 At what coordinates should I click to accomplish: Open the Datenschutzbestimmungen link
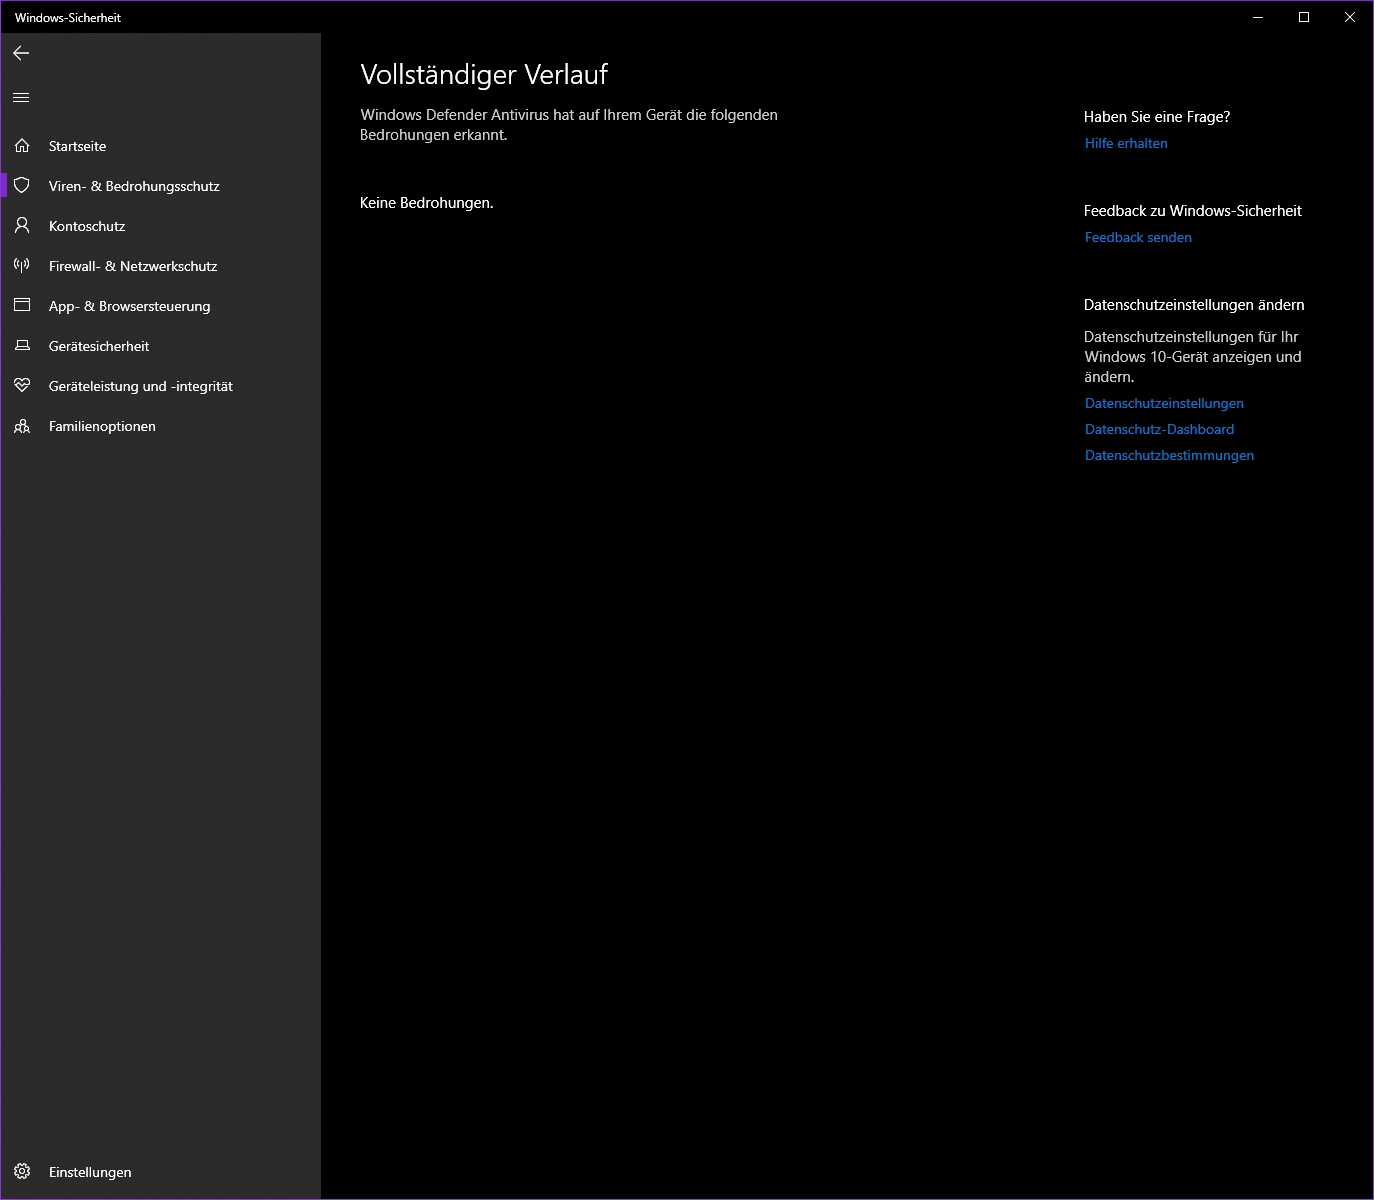[x=1169, y=455]
